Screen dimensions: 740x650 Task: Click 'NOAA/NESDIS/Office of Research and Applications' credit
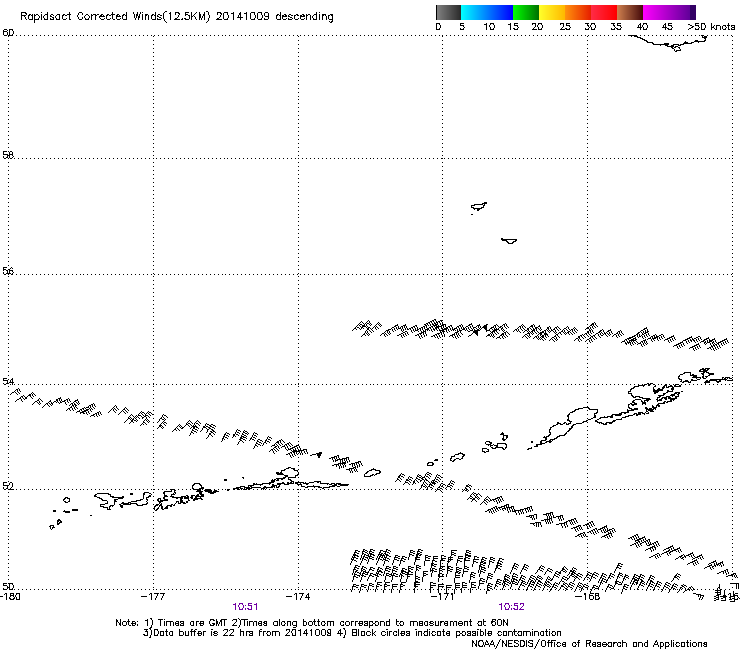click(x=589, y=644)
